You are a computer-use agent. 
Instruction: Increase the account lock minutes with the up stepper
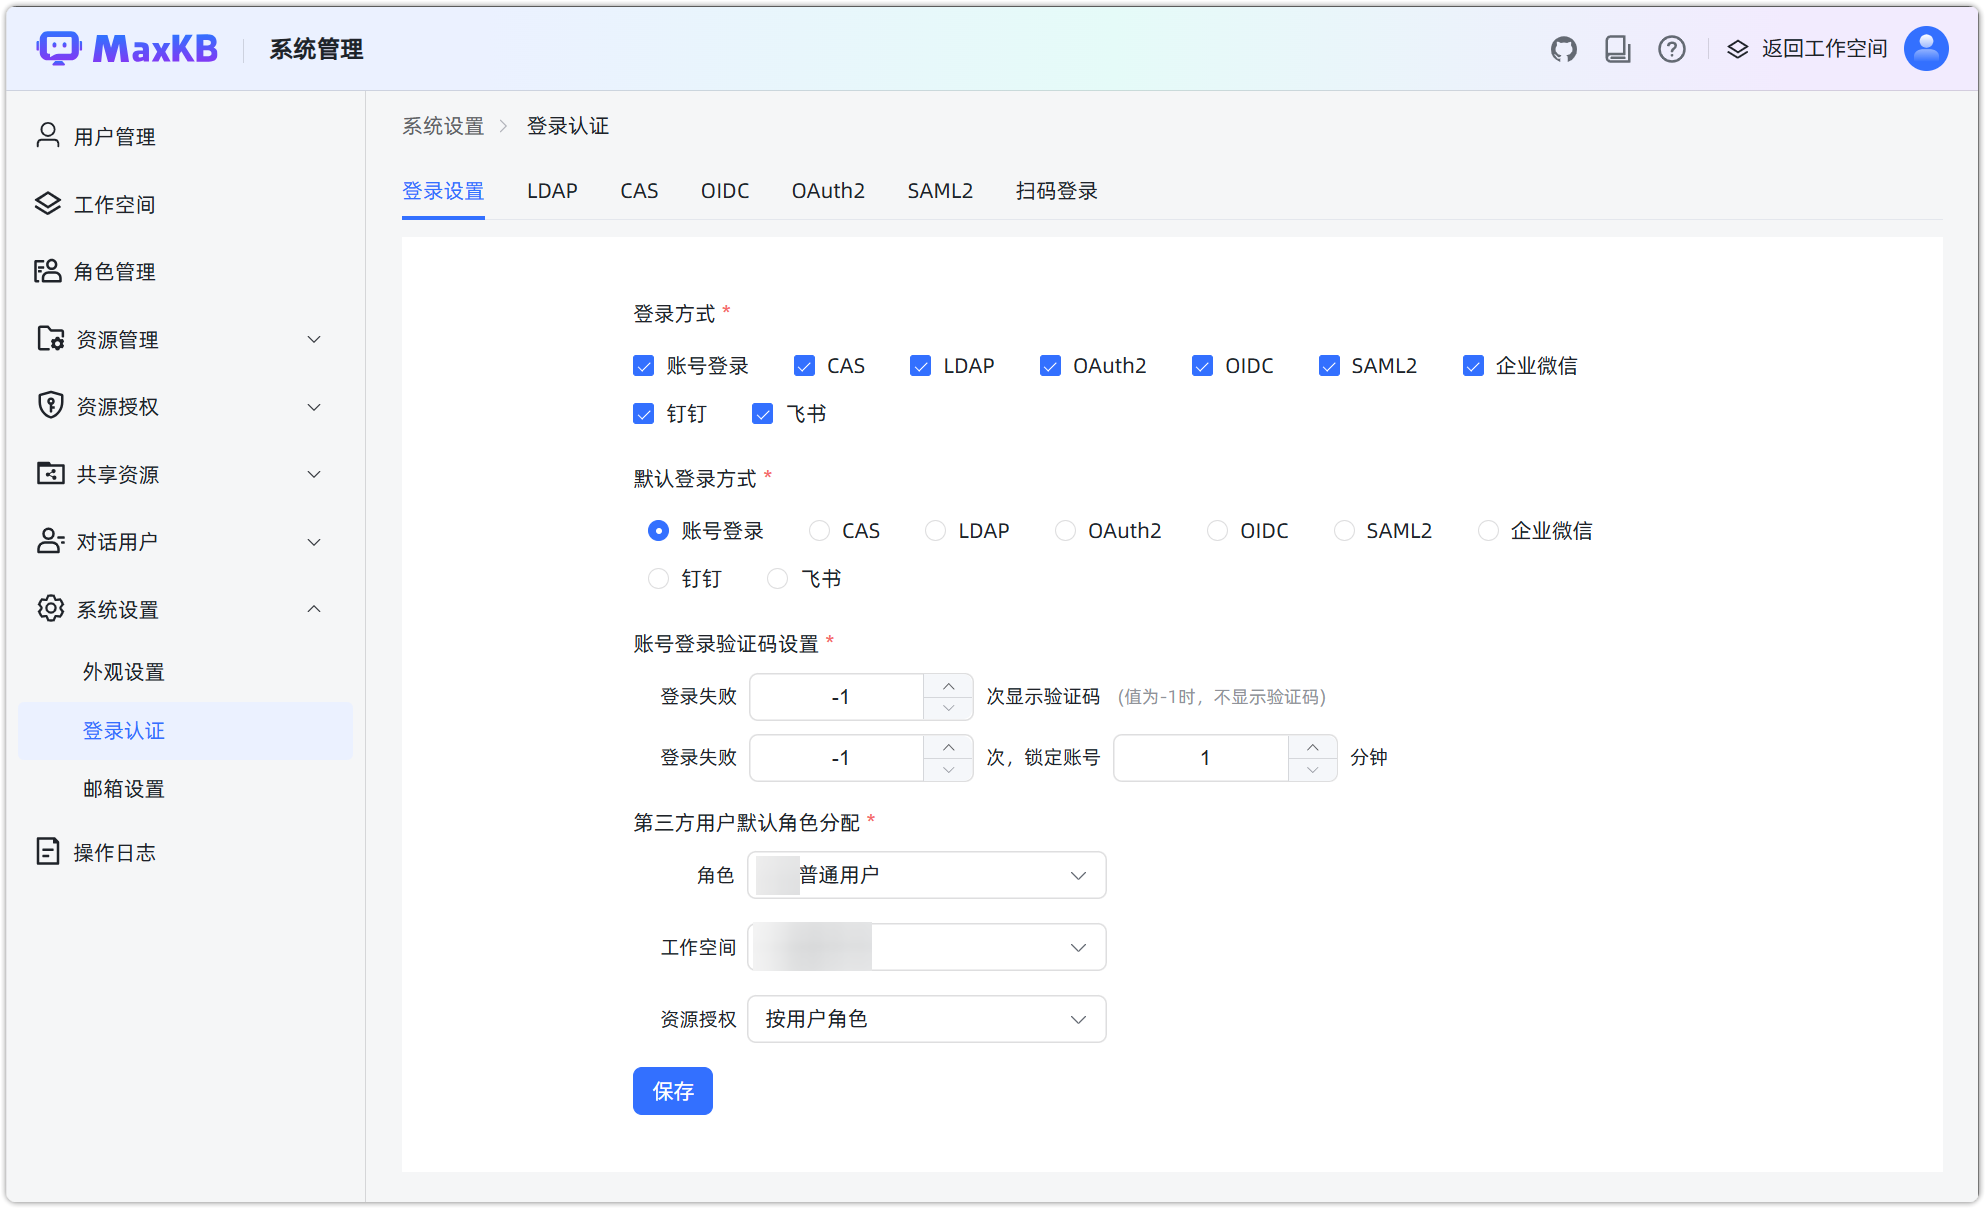(1312, 747)
